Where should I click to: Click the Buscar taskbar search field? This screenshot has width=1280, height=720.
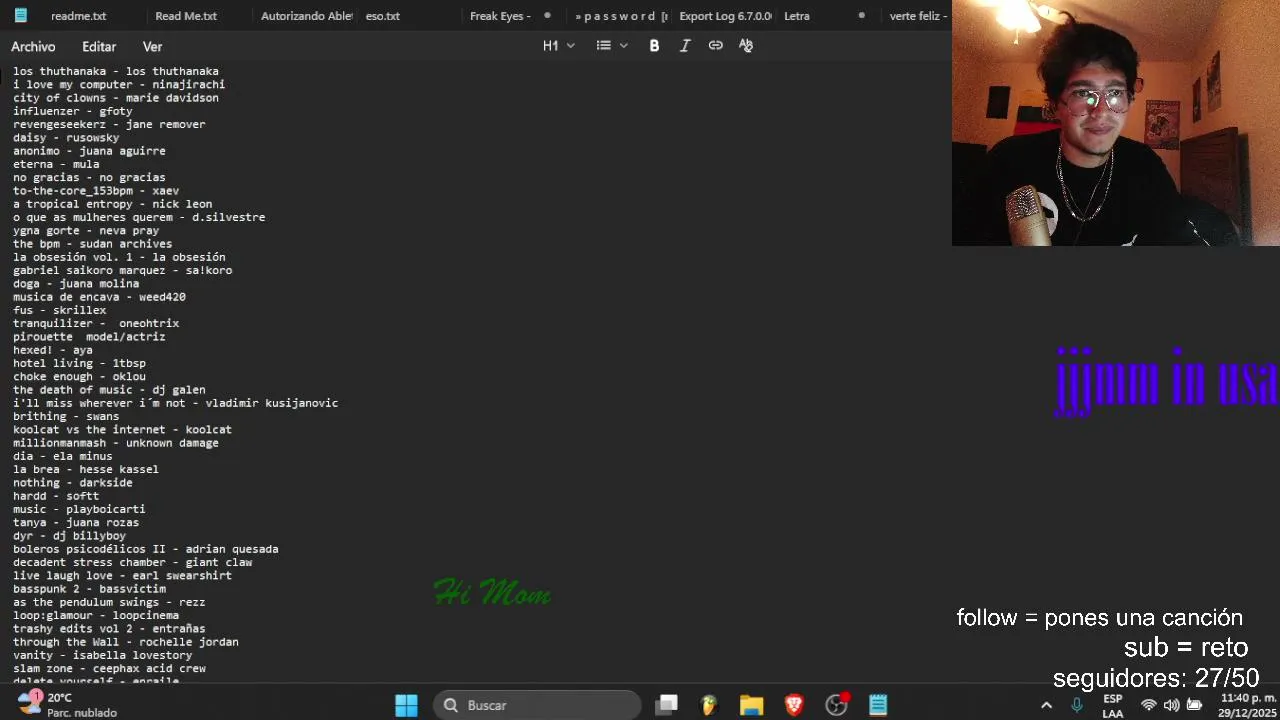pyautogui.click(x=537, y=705)
